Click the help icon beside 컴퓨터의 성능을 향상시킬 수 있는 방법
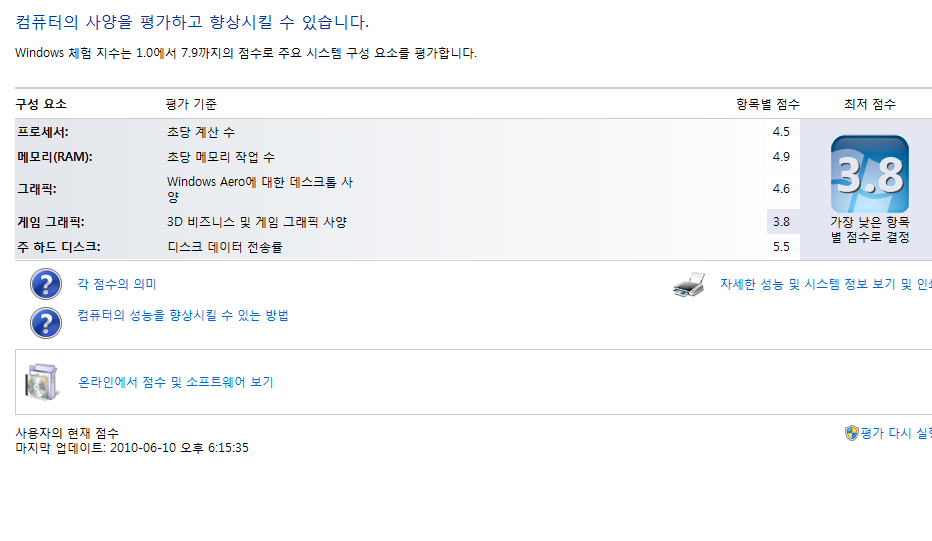Viewport: 932px width, 541px height. click(x=46, y=323)
